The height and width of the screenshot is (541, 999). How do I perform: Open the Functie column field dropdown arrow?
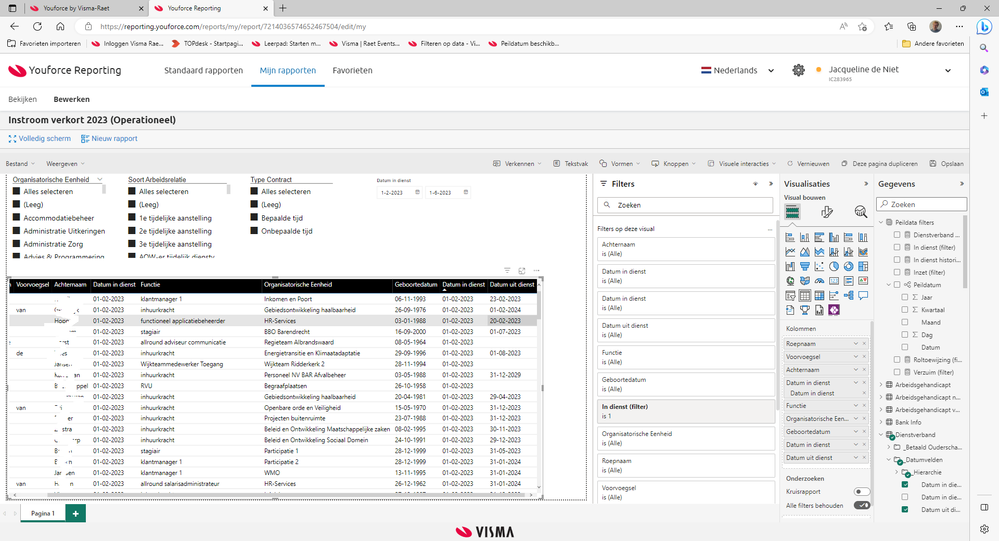(856, 406)
